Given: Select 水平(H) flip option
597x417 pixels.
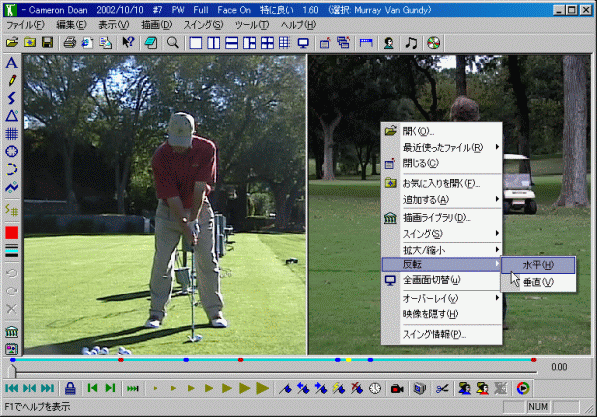Looking at the screenshot, I should point(538,265).
